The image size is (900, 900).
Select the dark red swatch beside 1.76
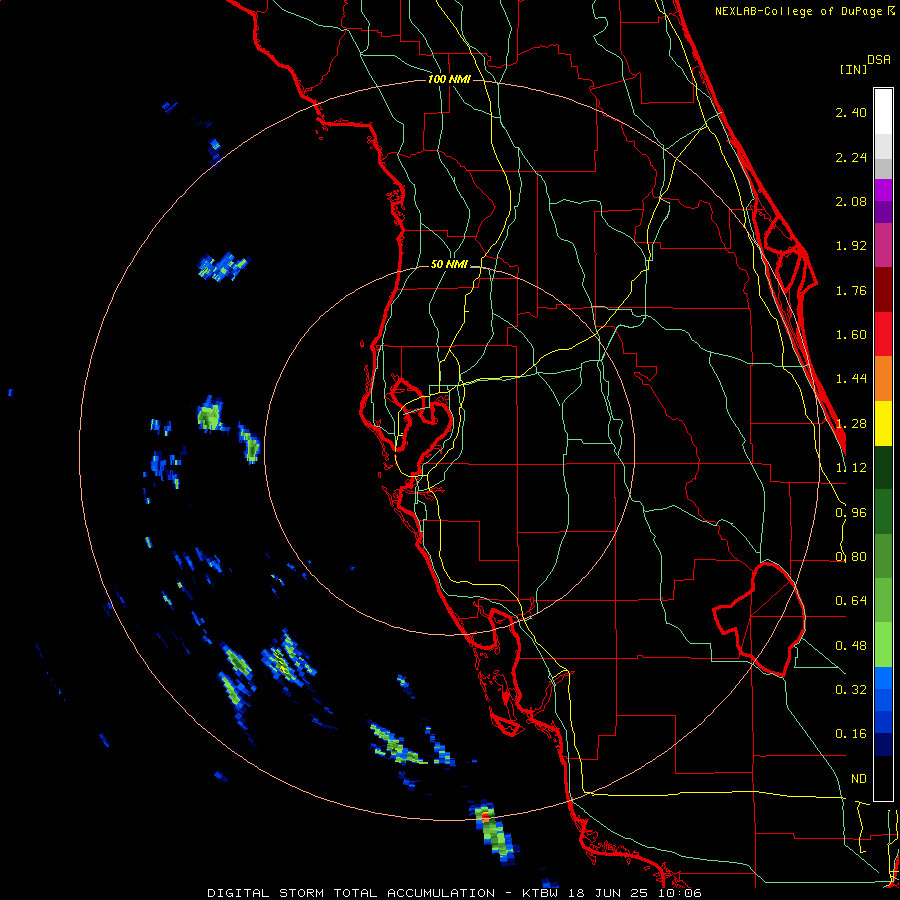(x=883, y=290)
